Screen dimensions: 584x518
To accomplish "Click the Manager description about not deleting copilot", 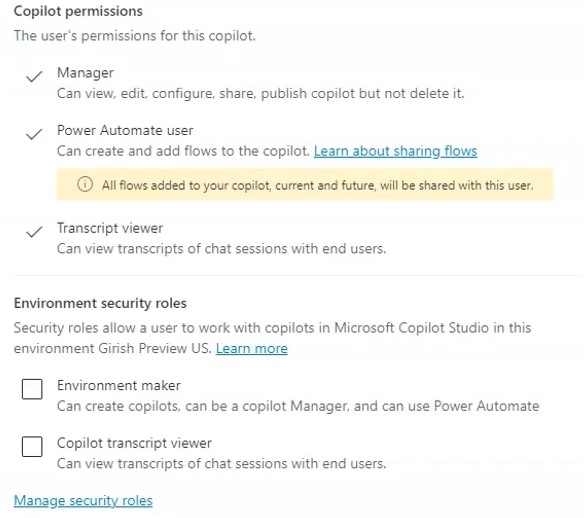I will (261, 93).
